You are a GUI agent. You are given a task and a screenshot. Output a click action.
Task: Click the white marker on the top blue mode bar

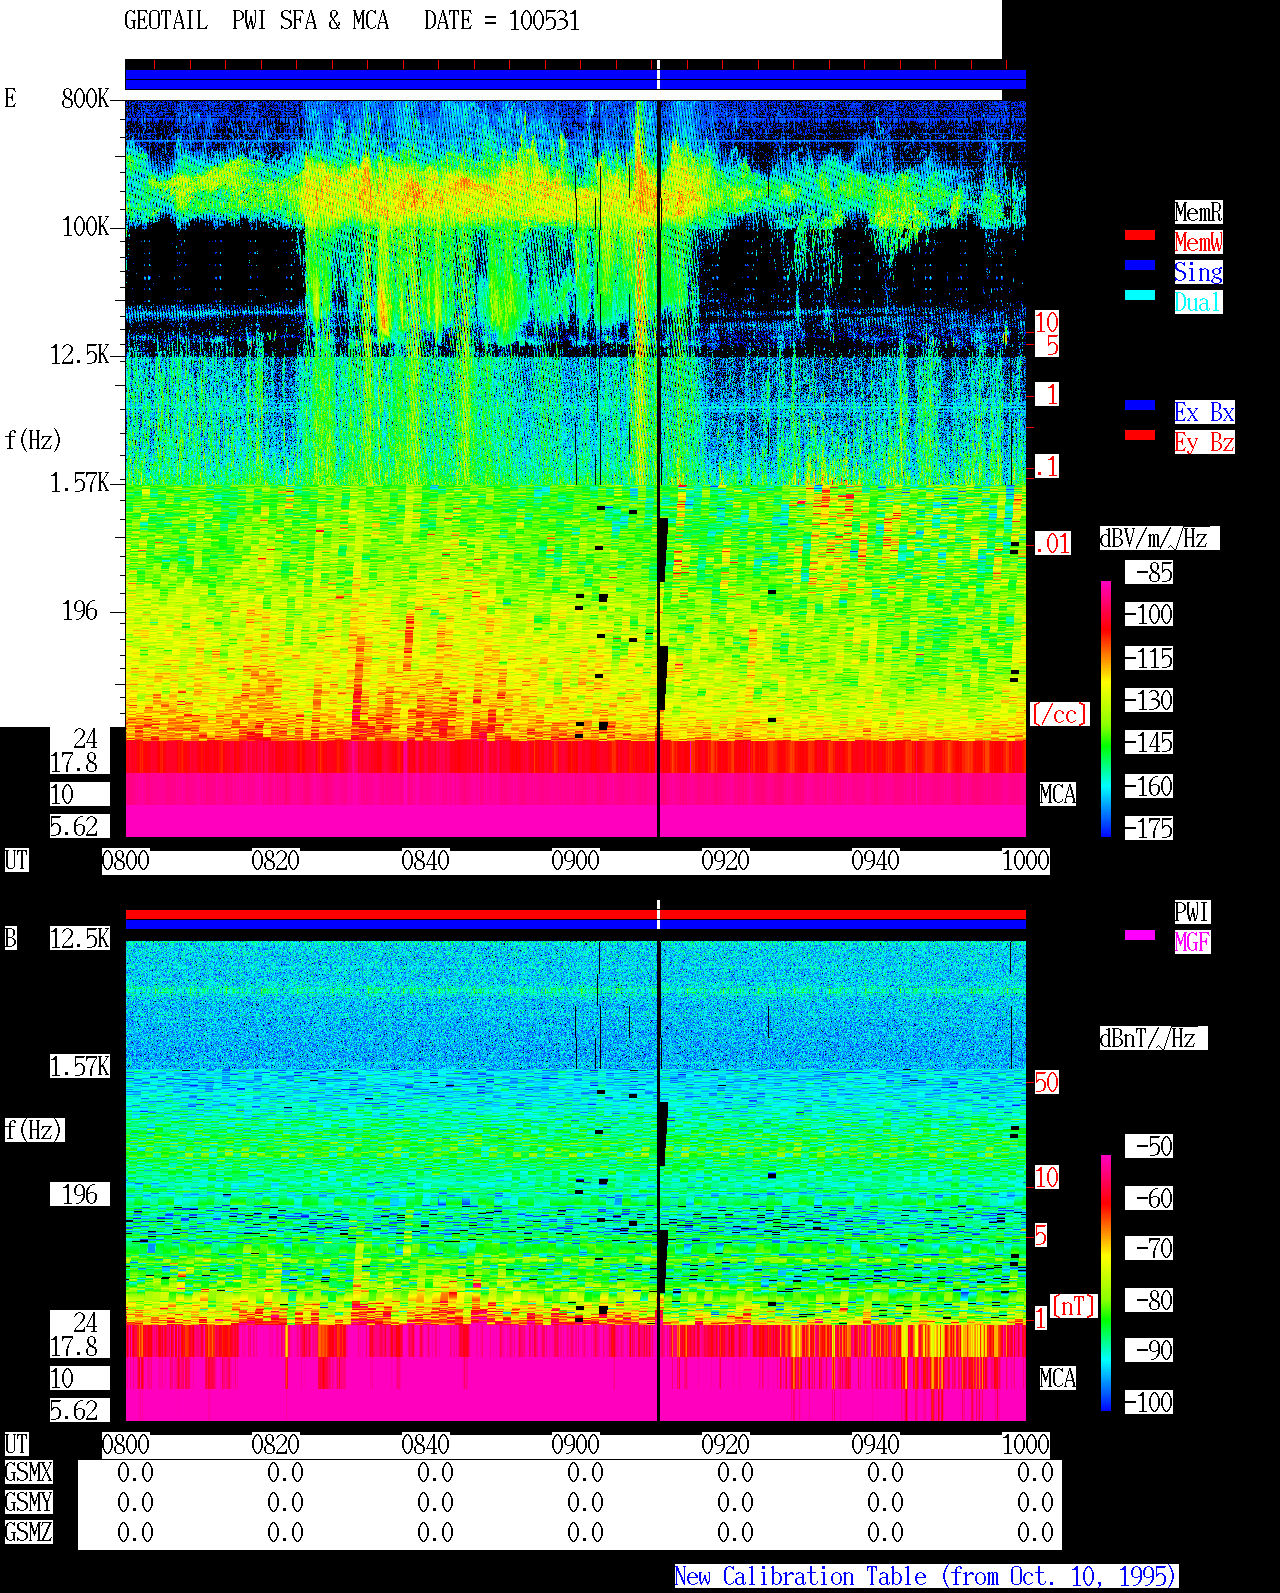click(x=658, y=75)
